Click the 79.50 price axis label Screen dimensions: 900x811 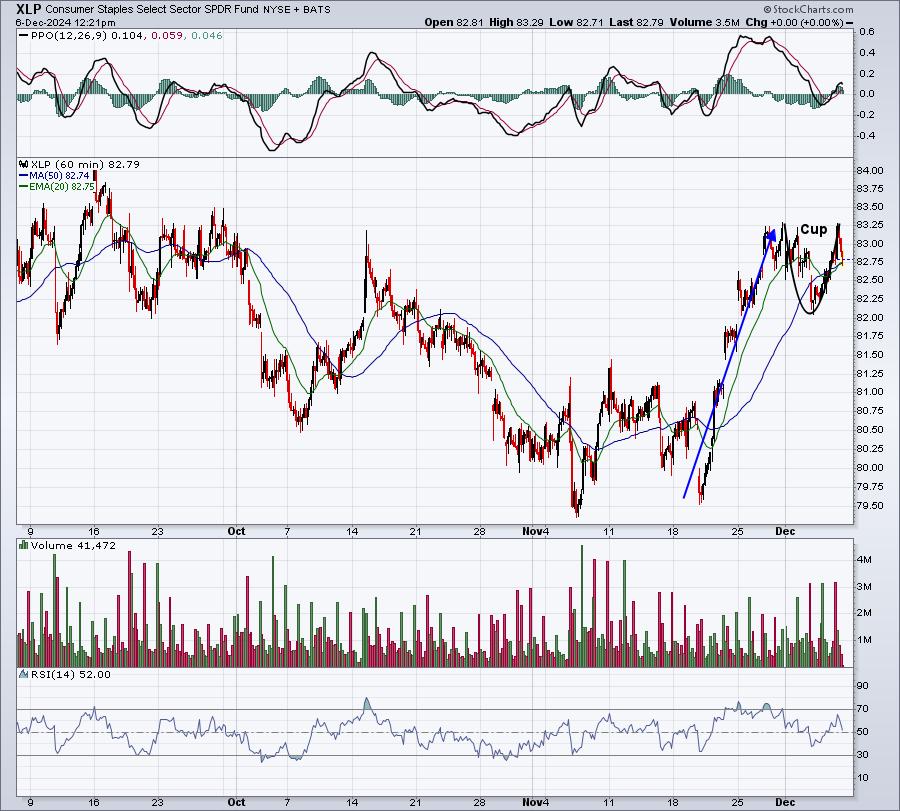tap(870, 506)
